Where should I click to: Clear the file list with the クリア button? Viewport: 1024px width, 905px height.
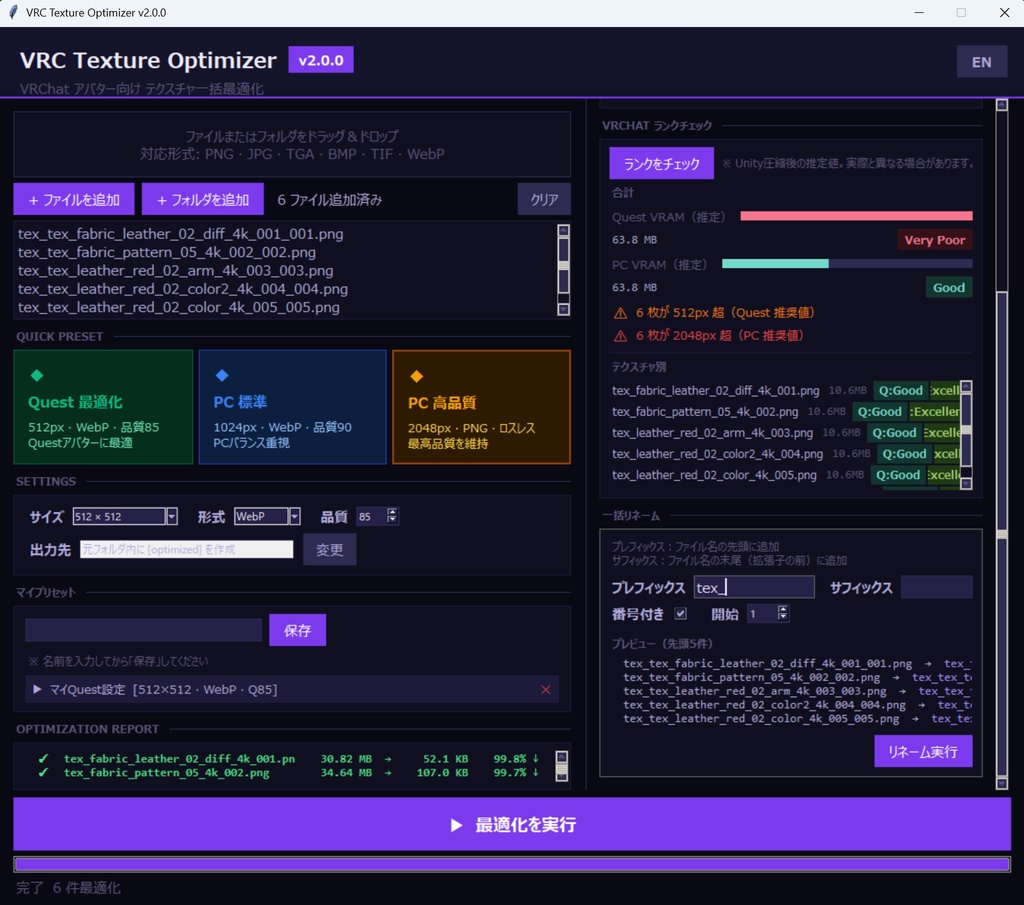tap(543, 199)
